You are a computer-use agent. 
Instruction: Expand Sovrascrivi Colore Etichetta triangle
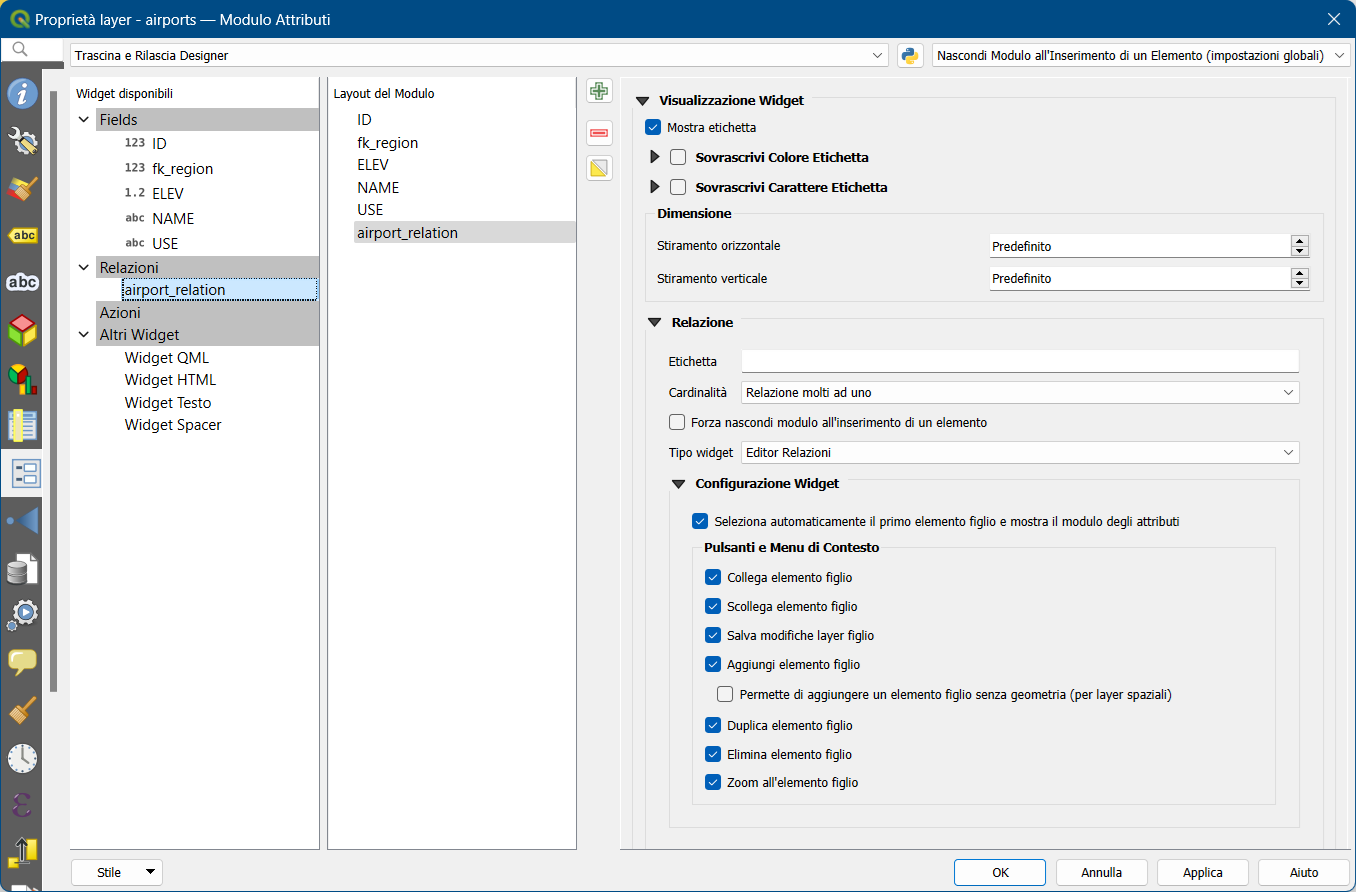[656, 157]
